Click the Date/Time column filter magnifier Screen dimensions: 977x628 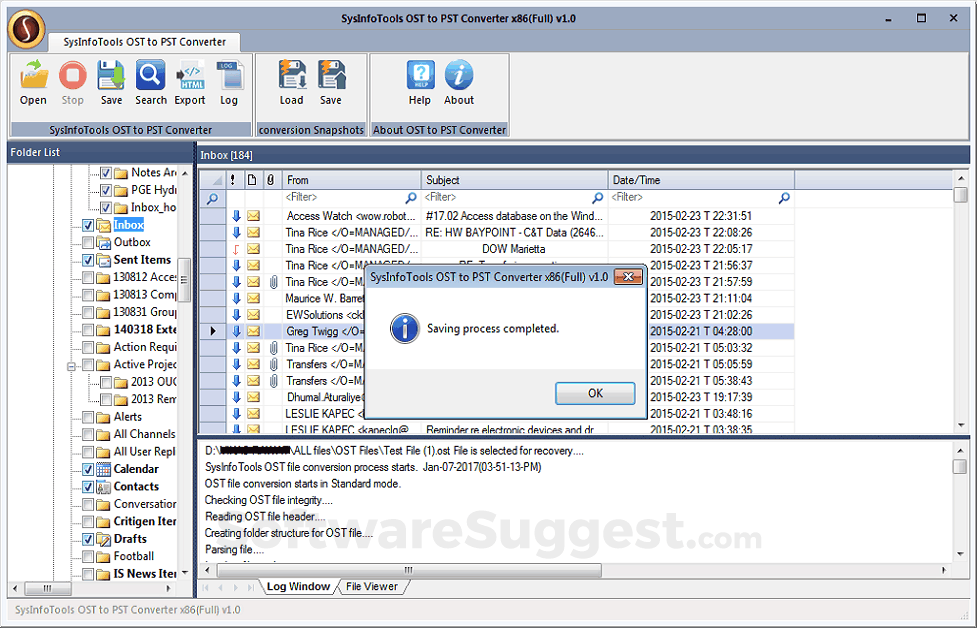pos(784,197)
